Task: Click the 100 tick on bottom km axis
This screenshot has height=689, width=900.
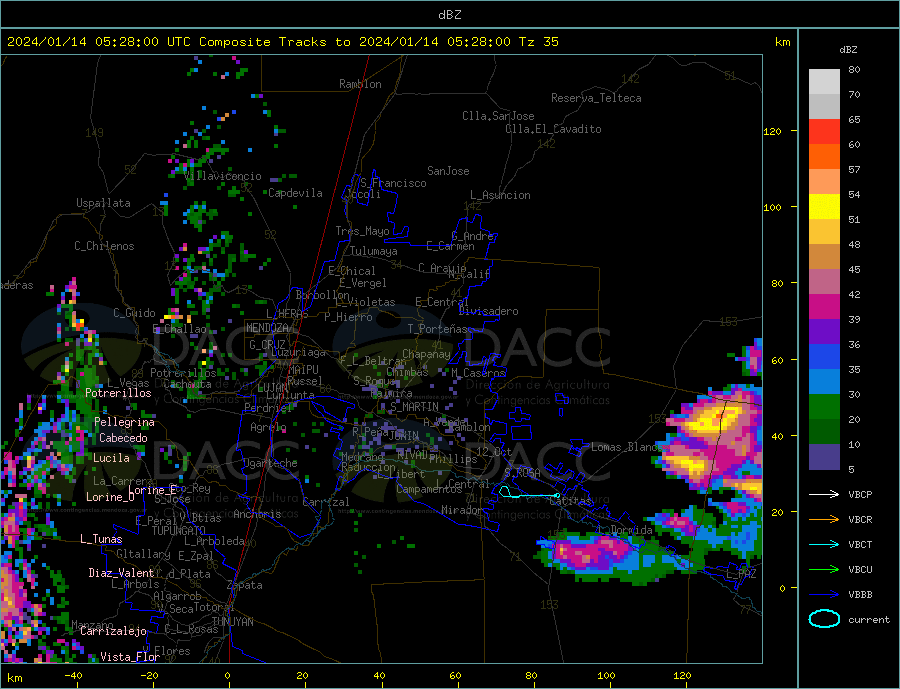Action: pos(606,676)
